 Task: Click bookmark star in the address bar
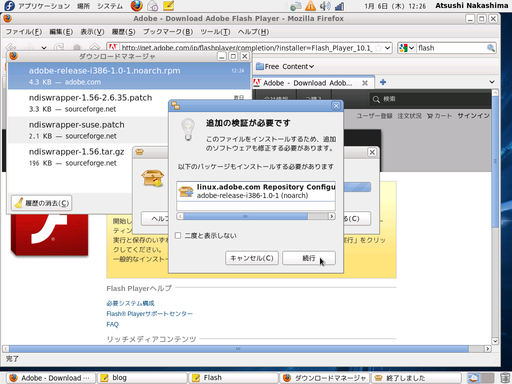(378, 48)
